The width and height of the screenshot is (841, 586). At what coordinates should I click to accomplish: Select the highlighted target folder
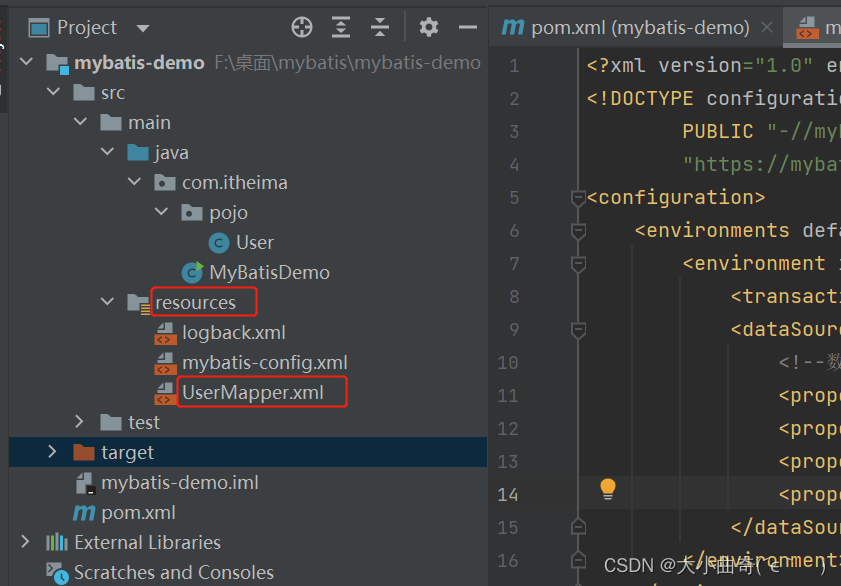pyautogui.click(x=127, y=452)
